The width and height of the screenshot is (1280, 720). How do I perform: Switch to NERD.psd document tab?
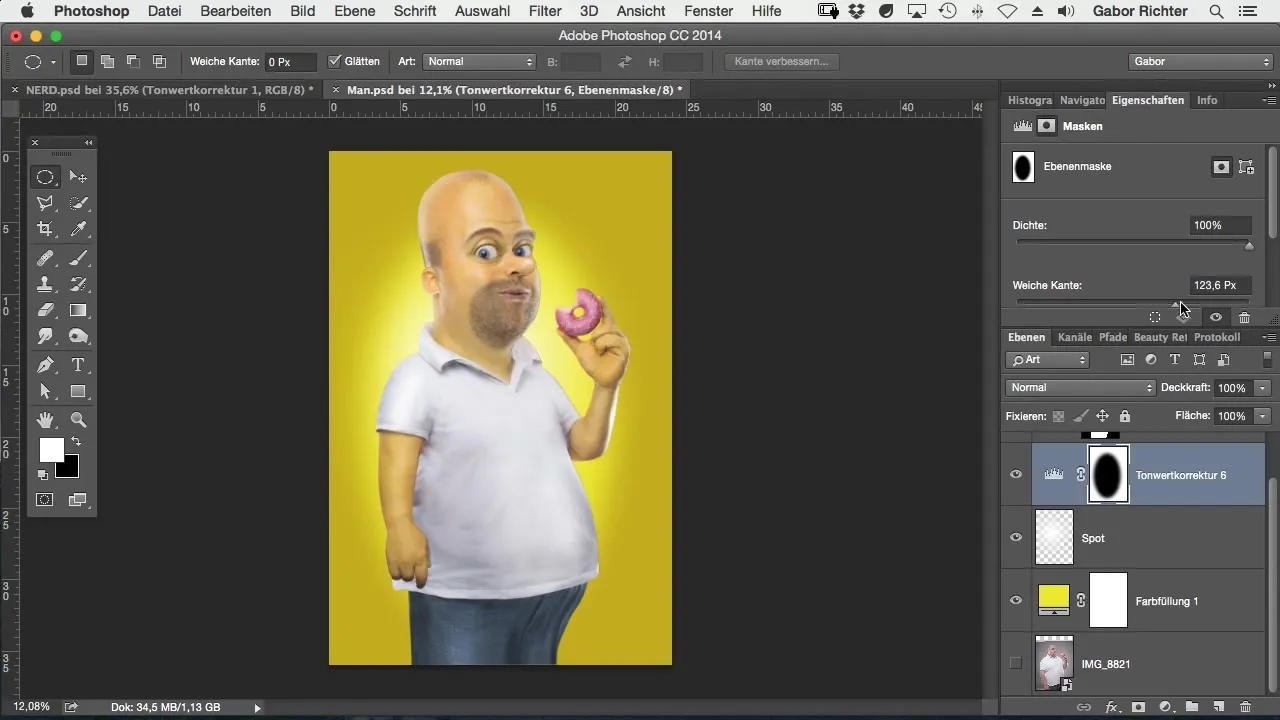click(x=169, y=90)
